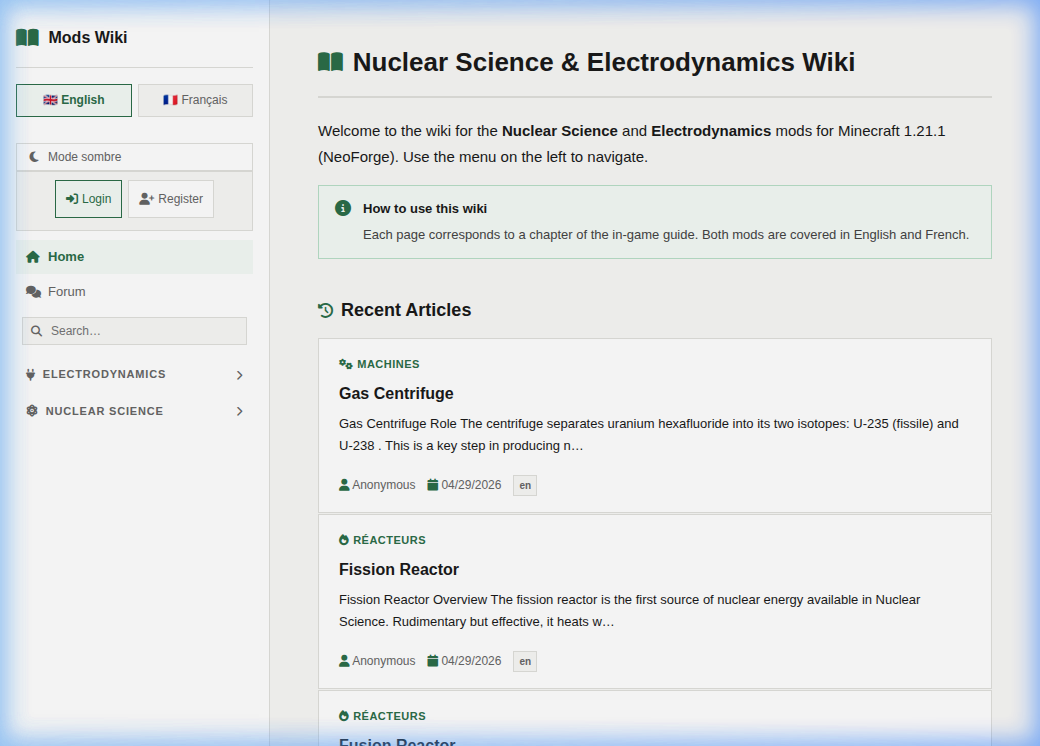
Task: Click the atom icon beside Nuclear Science
Action: tap(32, 410)
